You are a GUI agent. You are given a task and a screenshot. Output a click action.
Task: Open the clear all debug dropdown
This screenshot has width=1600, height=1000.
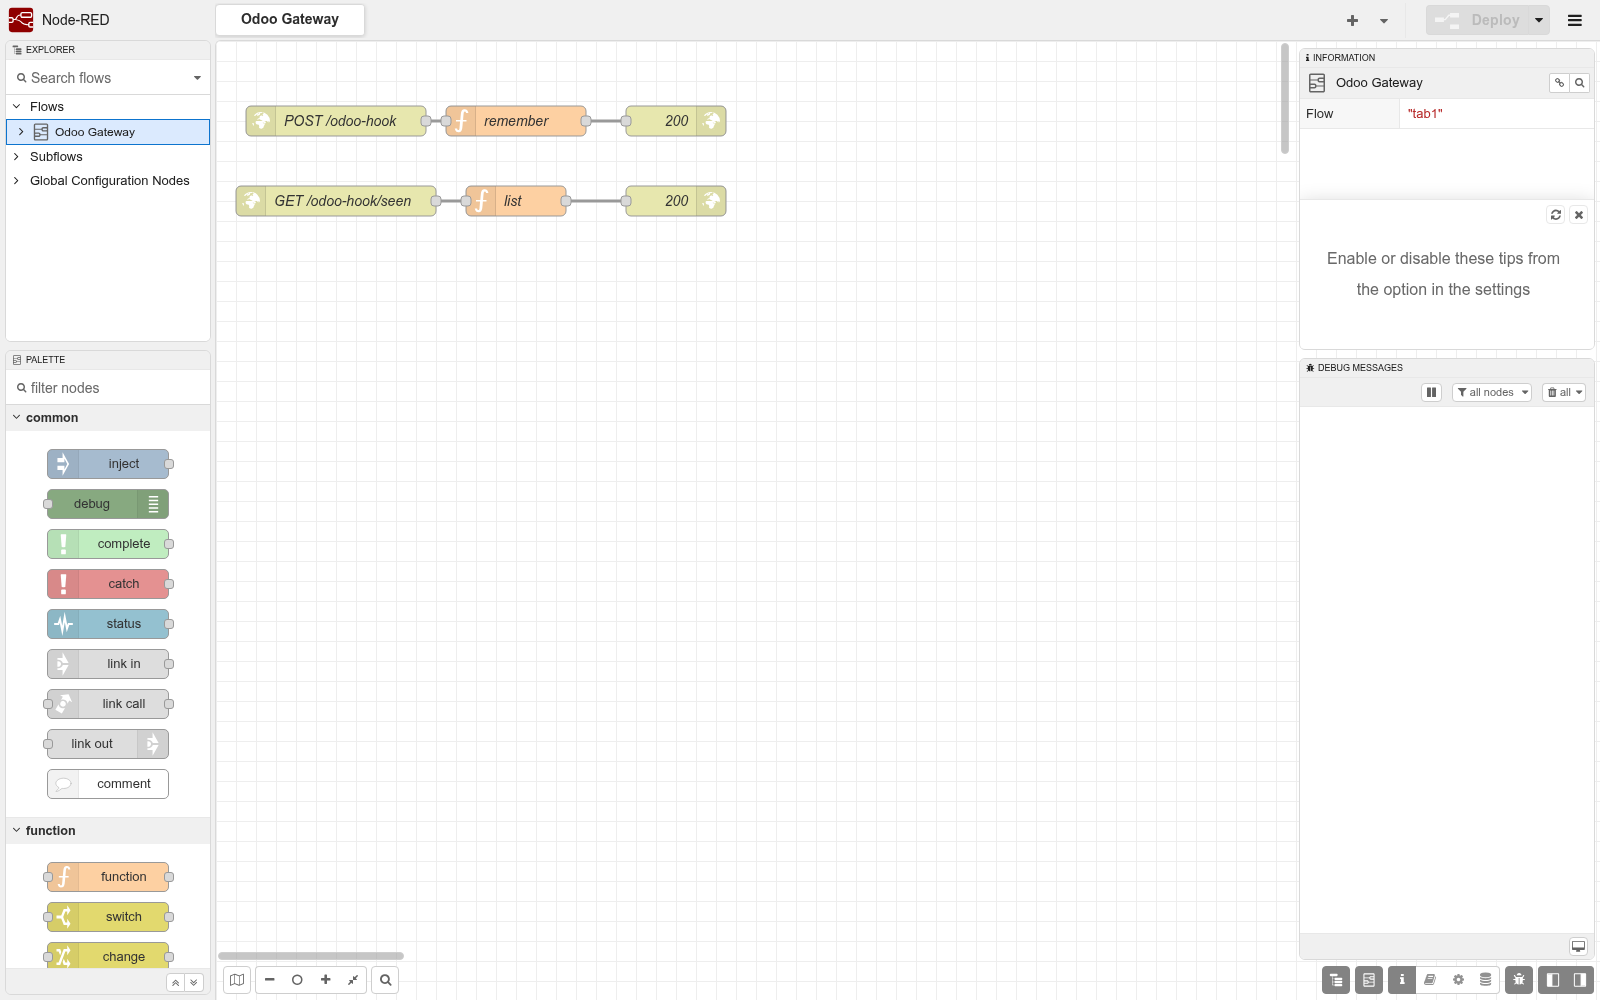1564,393
